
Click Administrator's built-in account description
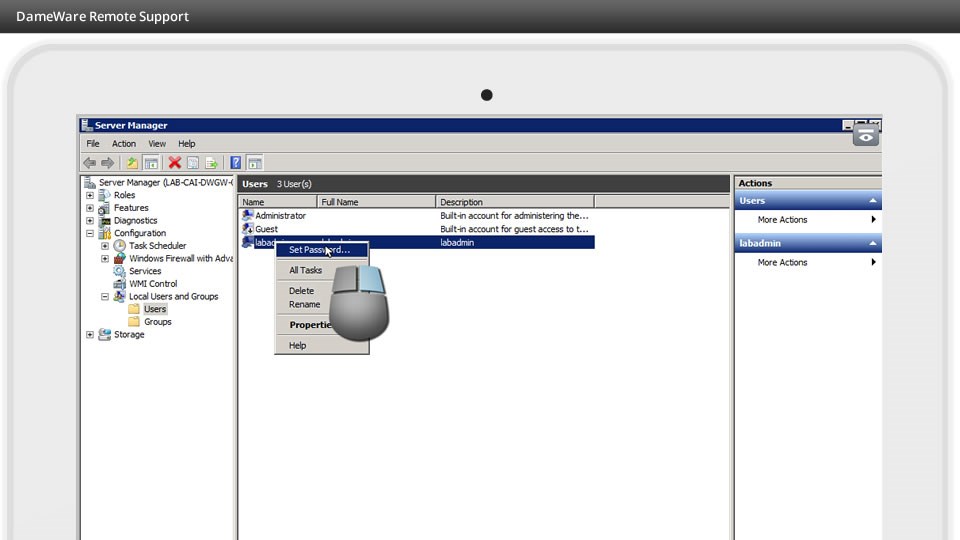coord(514,216)
